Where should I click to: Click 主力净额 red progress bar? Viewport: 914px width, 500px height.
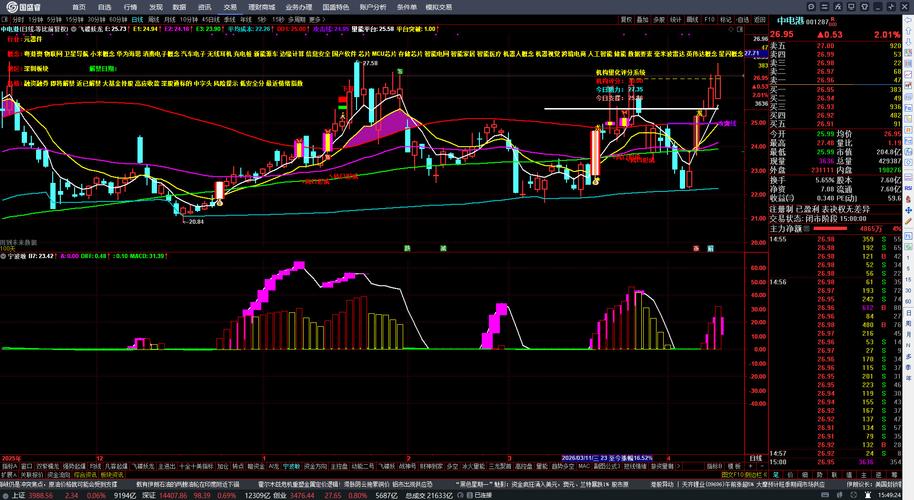click(x=830, y=228)
